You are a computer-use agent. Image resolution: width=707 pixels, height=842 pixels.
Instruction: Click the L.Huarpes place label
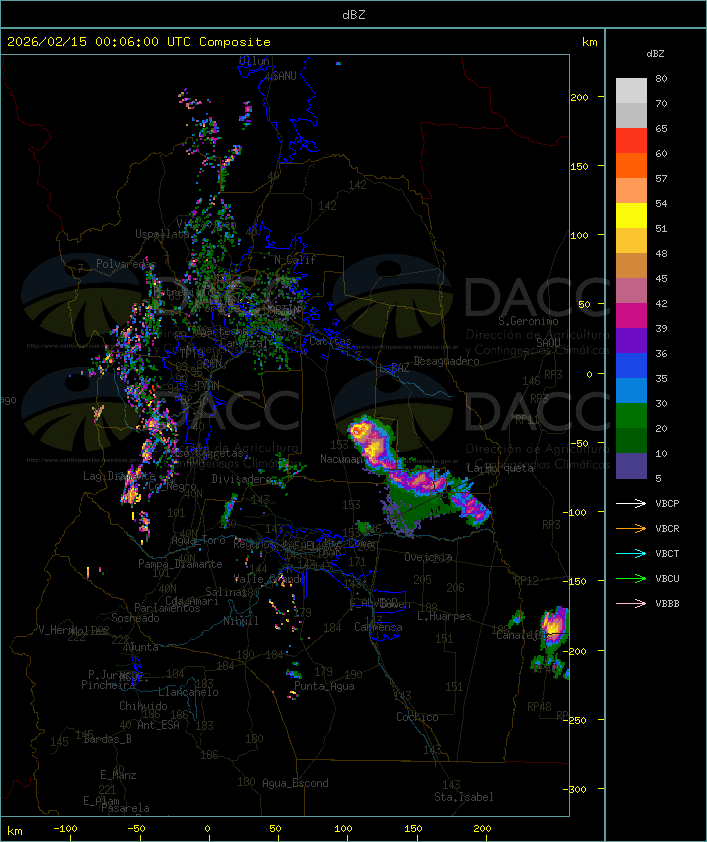444,616
